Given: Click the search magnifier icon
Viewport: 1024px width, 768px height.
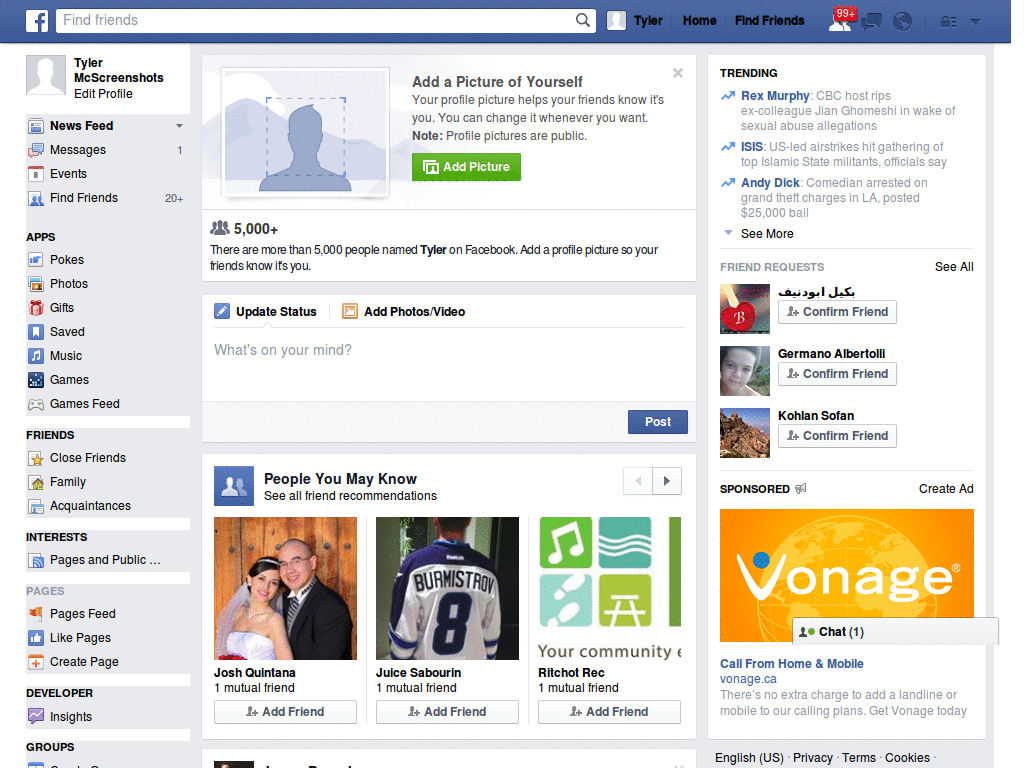Looking at the screenshot, I should tap(583, 20).
